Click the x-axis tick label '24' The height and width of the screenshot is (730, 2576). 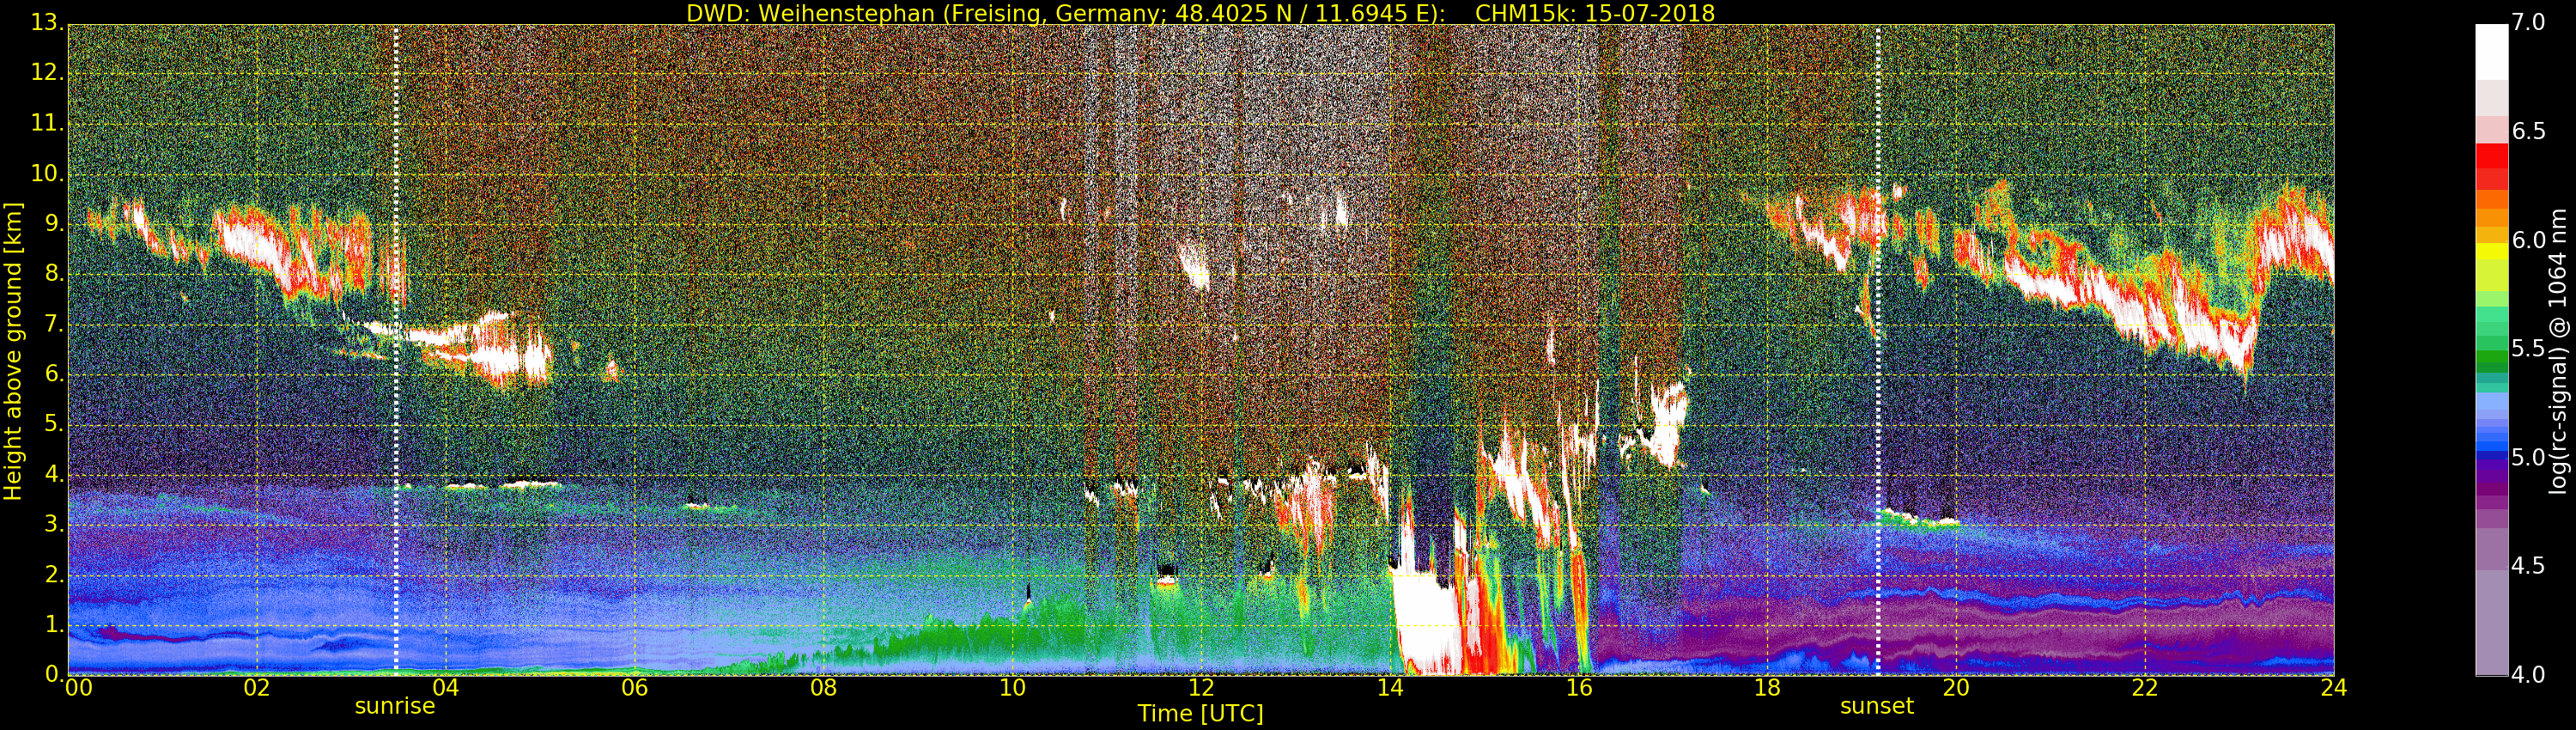pyautogui.click(x=2334, y=688)
